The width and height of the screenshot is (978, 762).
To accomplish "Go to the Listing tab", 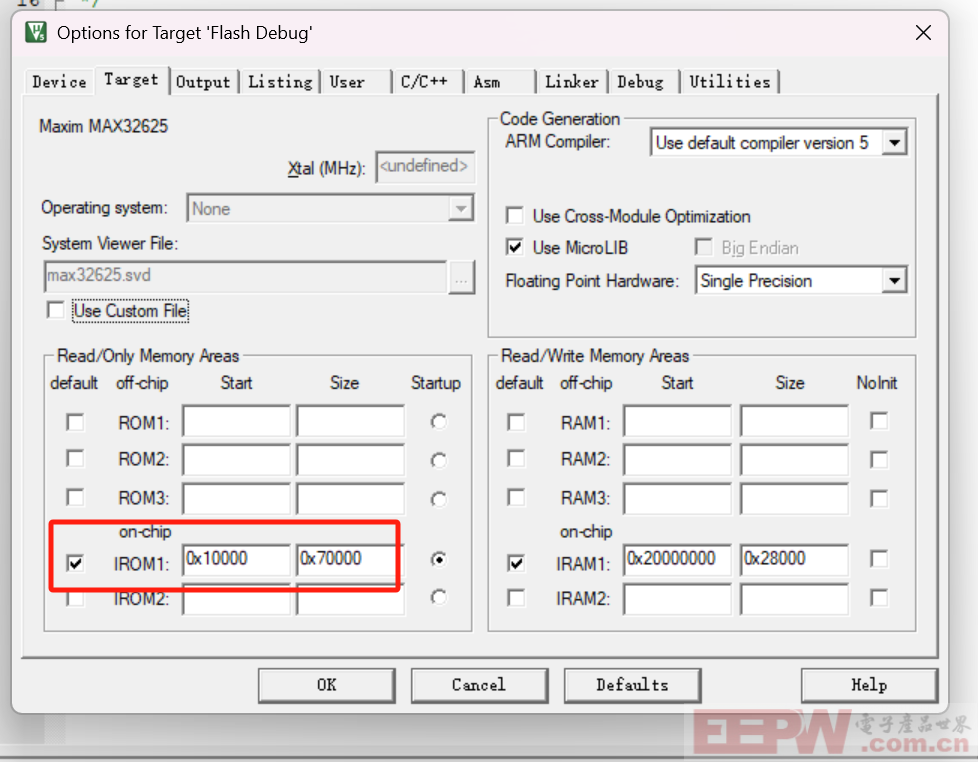I will pos(280,82).
